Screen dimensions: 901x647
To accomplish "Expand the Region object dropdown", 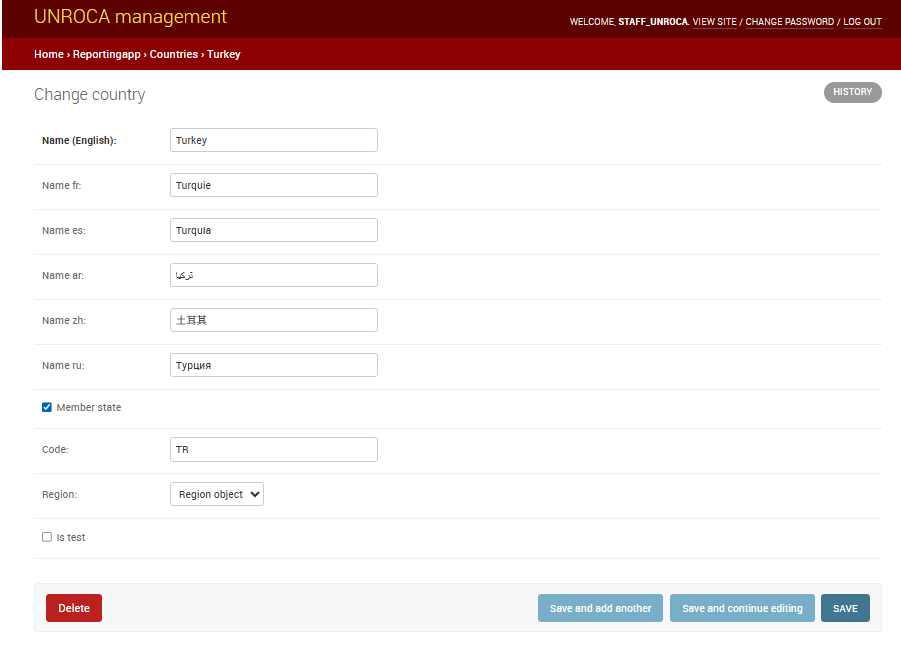I will 217,494.
